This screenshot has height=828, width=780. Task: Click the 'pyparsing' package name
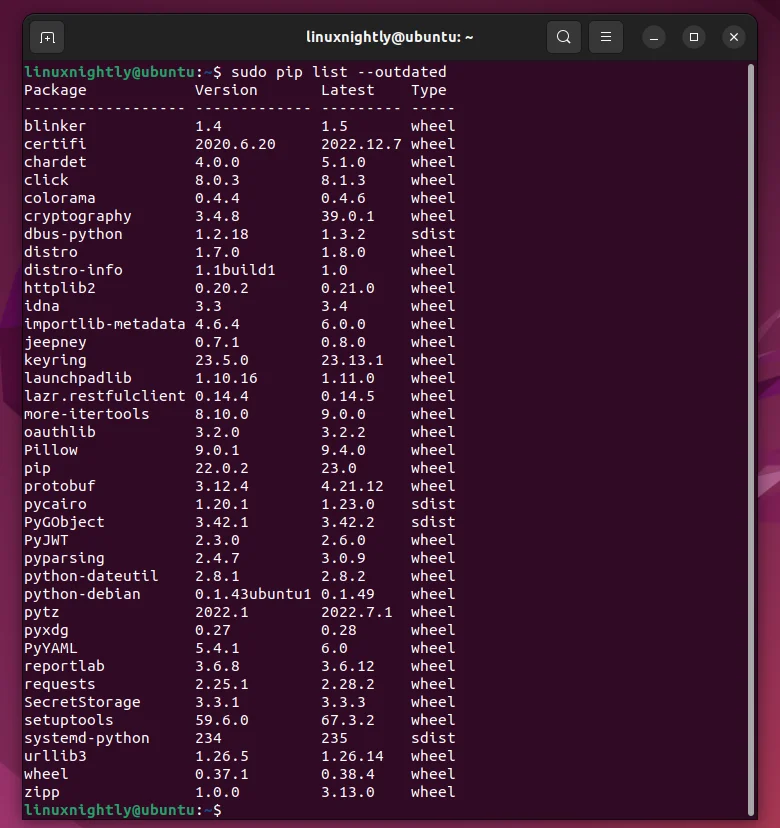(64, 558)
